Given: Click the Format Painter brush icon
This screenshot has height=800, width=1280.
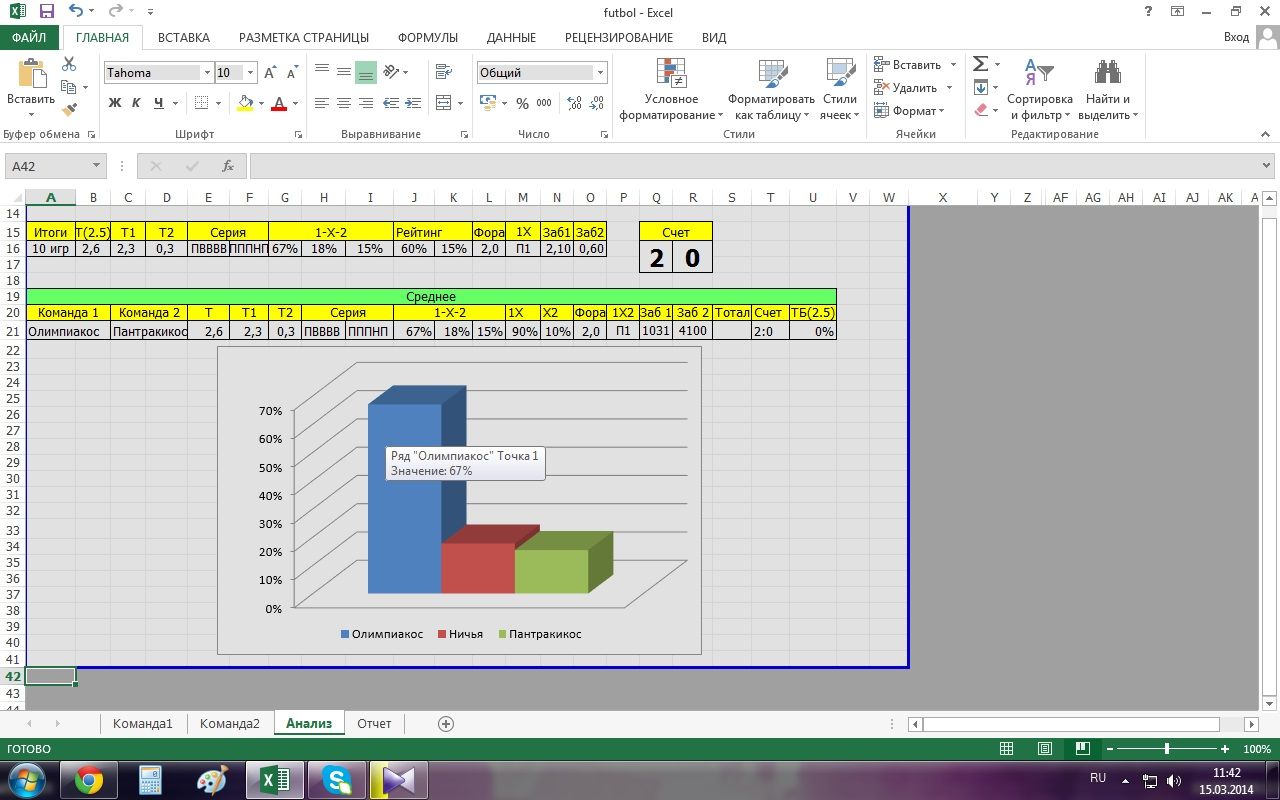Looking at the screenshot, I should (69, 110).
